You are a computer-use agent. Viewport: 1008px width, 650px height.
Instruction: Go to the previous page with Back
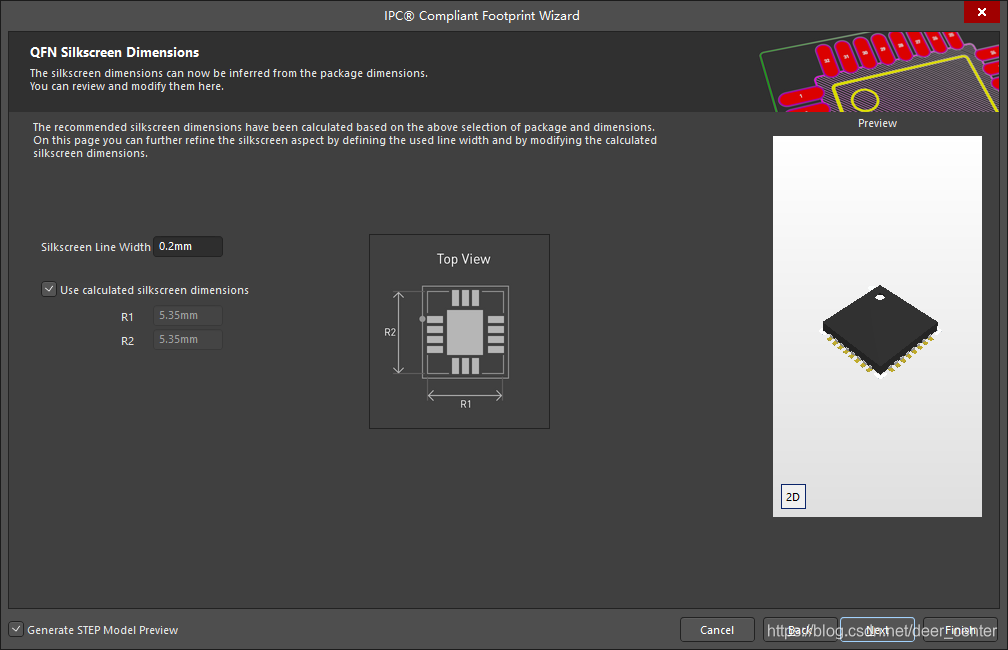[x=800, y=630]
